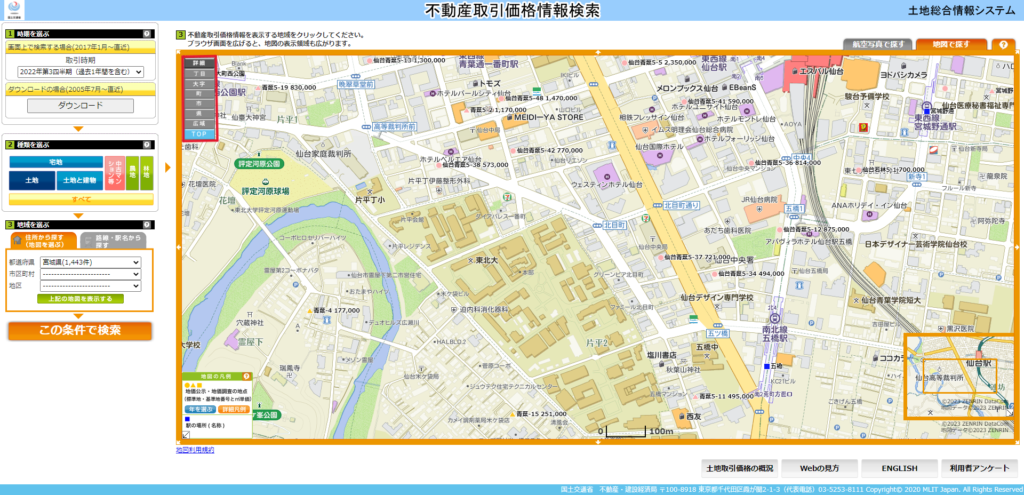The width and height of the screenshot is (1024, 495).
Task: Click the 詳細凡例 legend button
Action: pyautogui.click(x=233, y=409)
